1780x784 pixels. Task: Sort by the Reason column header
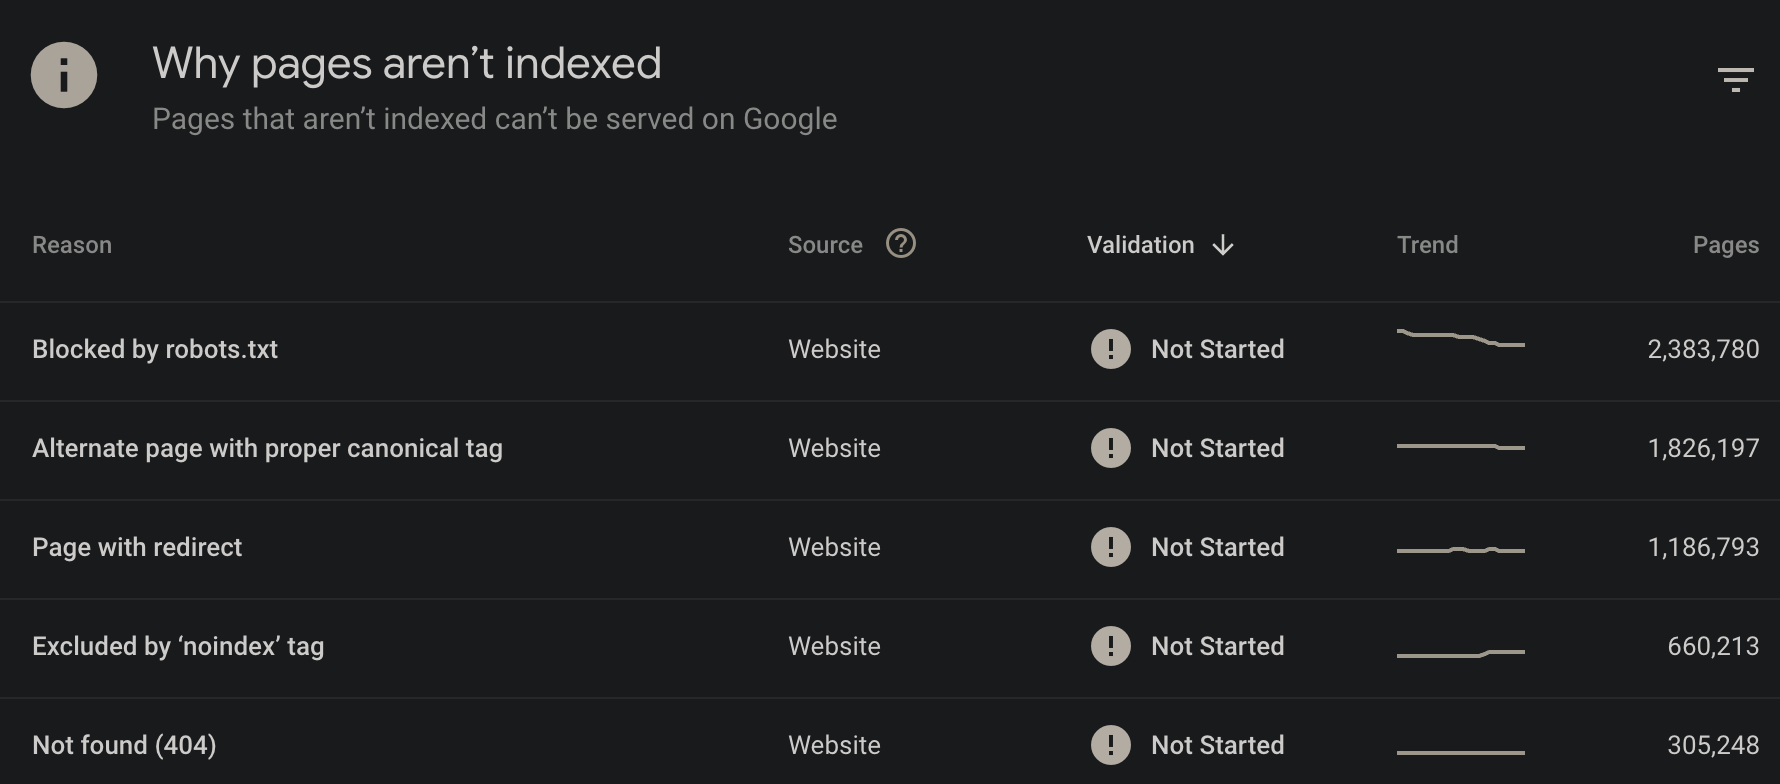click(72, 245)
